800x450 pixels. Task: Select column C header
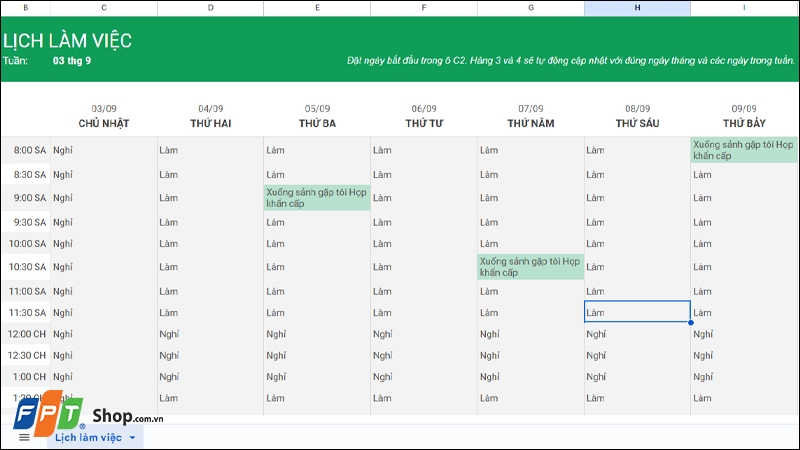coord(104,8)
